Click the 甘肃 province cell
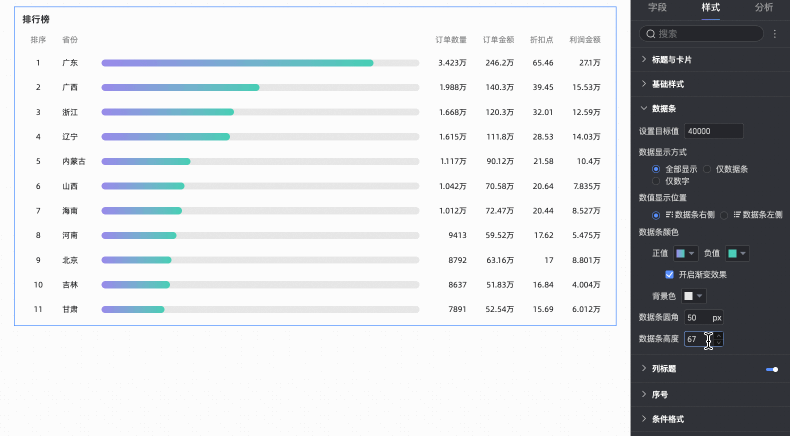This screenshot has width=790, height=436. pyautogui.click(x=70, y=309)
